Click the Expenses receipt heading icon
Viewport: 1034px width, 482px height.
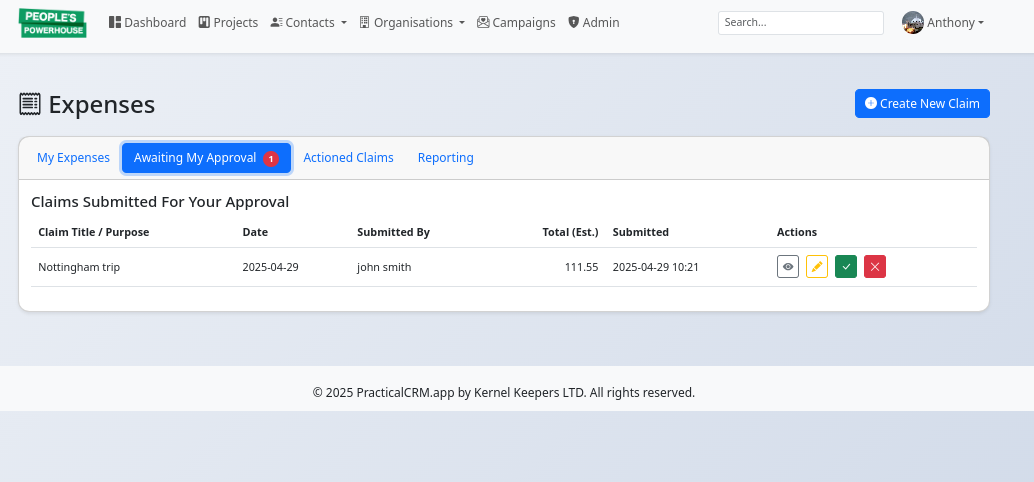(x=29, y=104)
